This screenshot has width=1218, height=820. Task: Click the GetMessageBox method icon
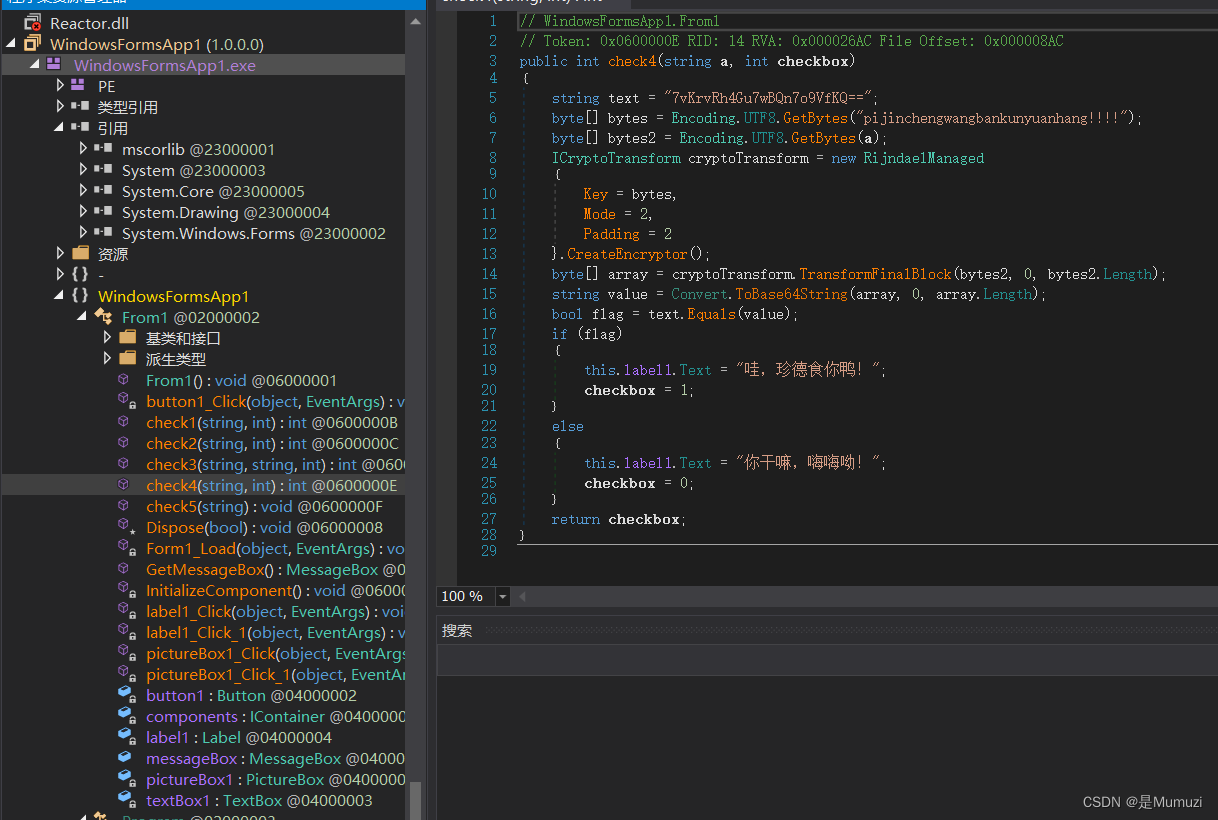pyautogui.click(x=125, y=569)
